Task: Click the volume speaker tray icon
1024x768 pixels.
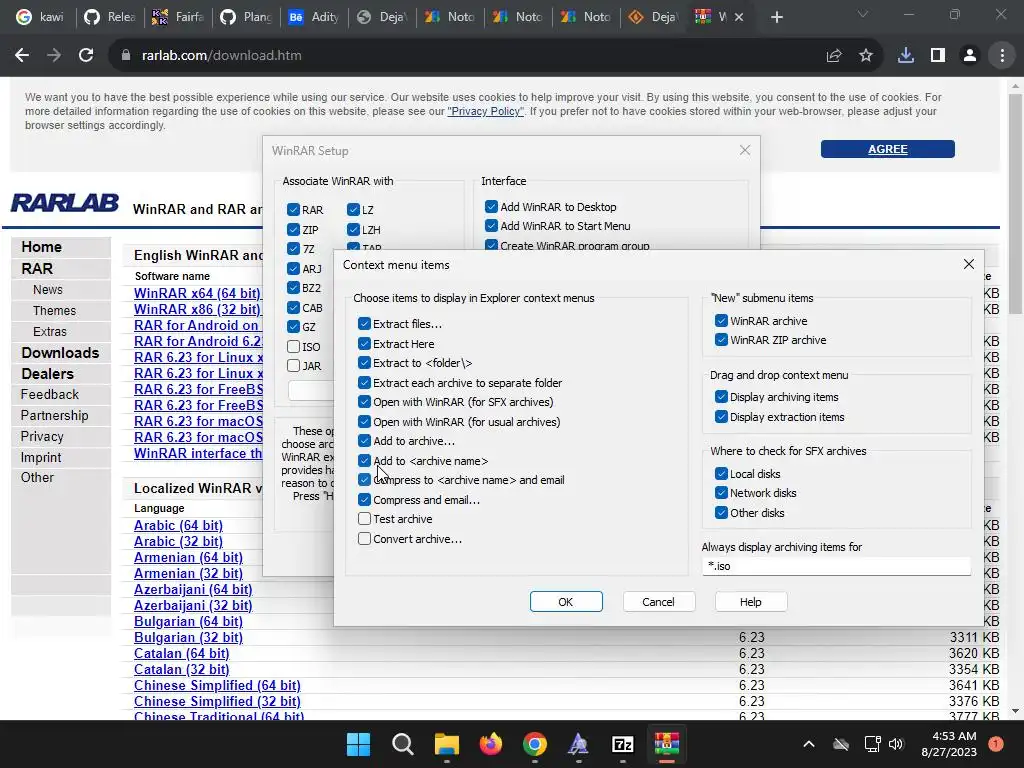Action: tap(896, 744)
